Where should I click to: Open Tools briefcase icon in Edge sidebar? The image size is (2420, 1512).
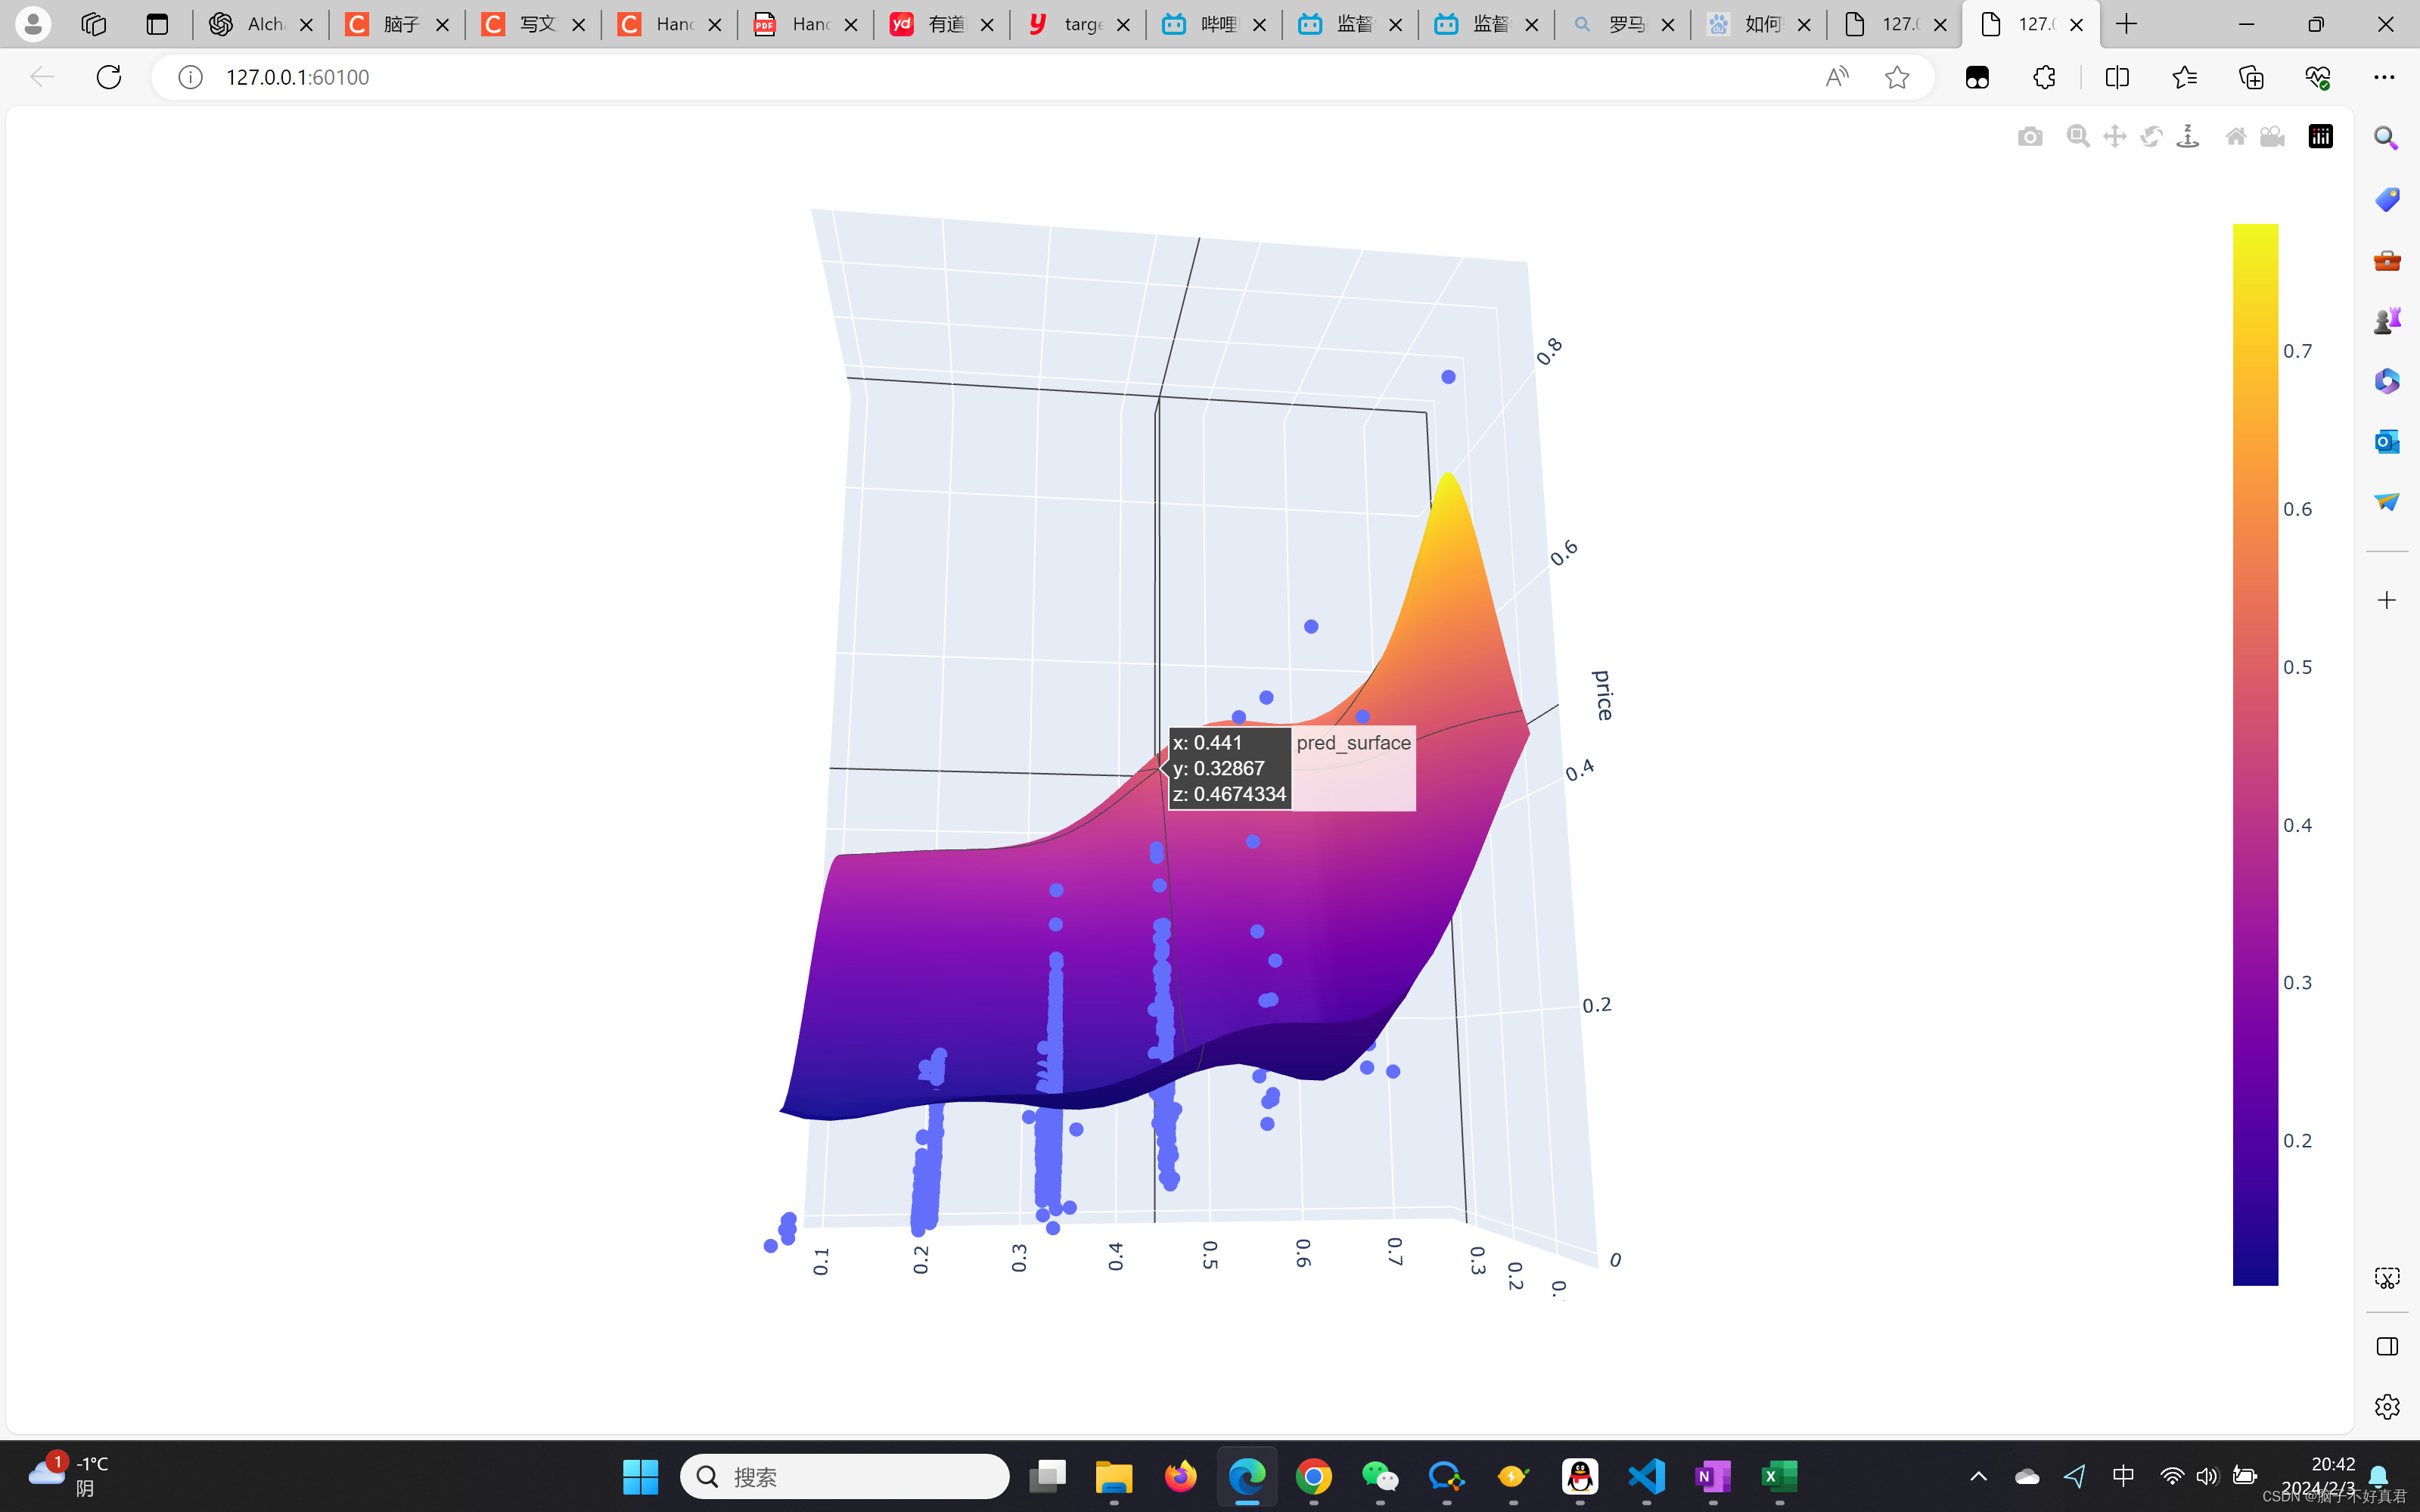[2386, 260]
